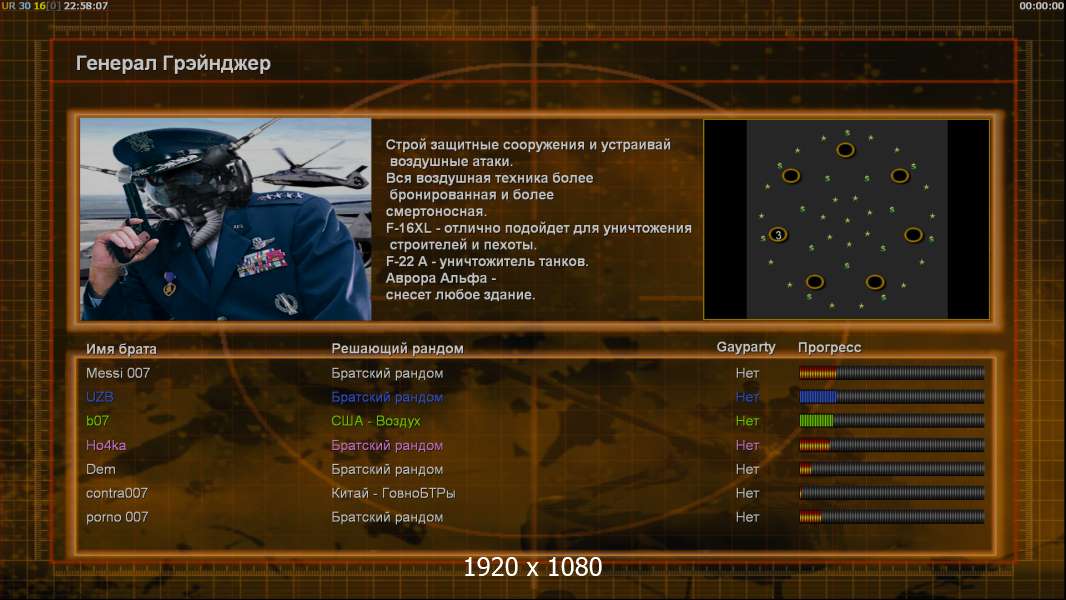
Task: Select player name "Messi 007"
Action: (118, 373)
